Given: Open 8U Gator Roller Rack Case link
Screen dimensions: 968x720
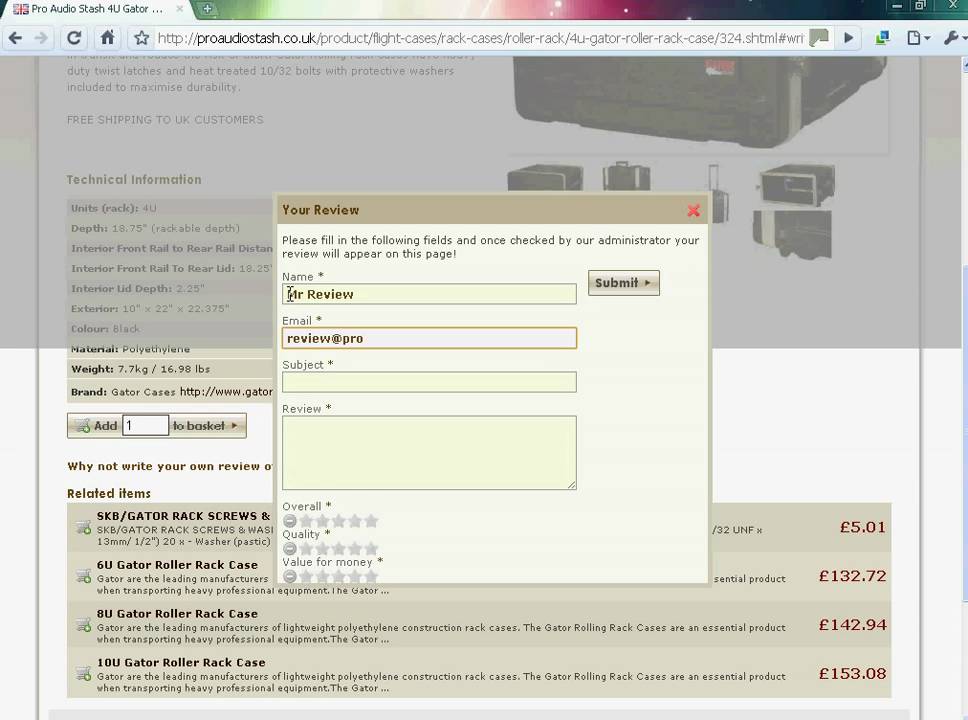Looking at the screenshot, I should [x=177, y=614].
